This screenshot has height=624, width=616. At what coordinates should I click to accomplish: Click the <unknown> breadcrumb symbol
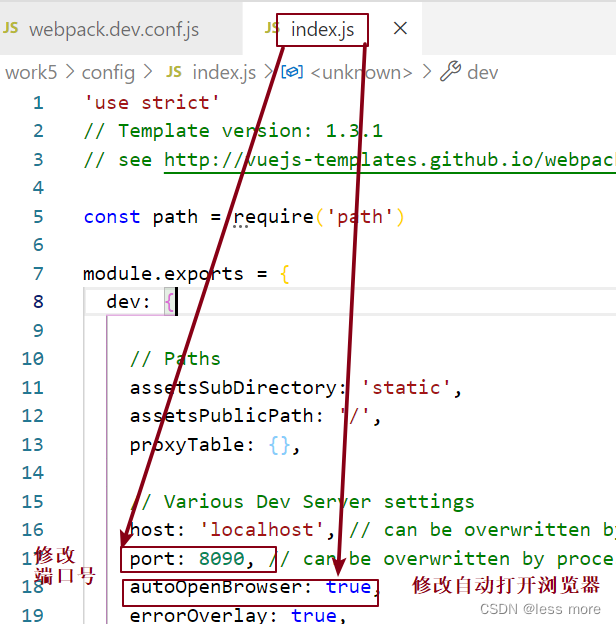tap(361, 72)
